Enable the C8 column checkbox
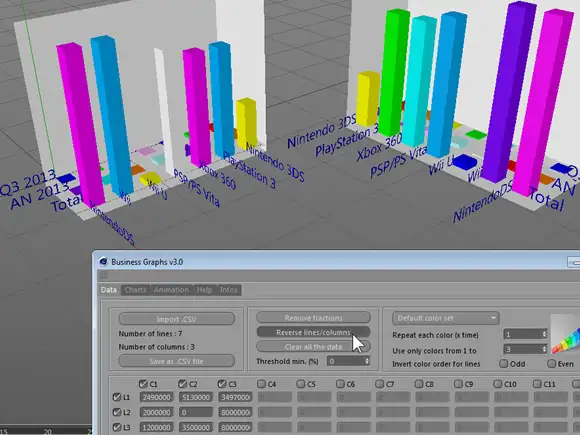580x435 pixels. click(x=419, y=384)
